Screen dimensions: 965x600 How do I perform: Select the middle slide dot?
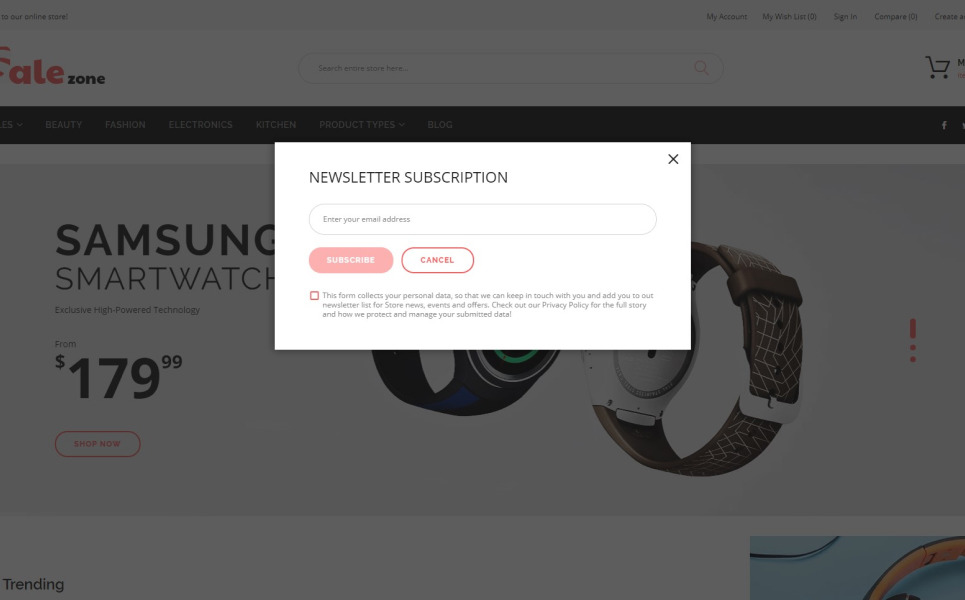(913, 348)
